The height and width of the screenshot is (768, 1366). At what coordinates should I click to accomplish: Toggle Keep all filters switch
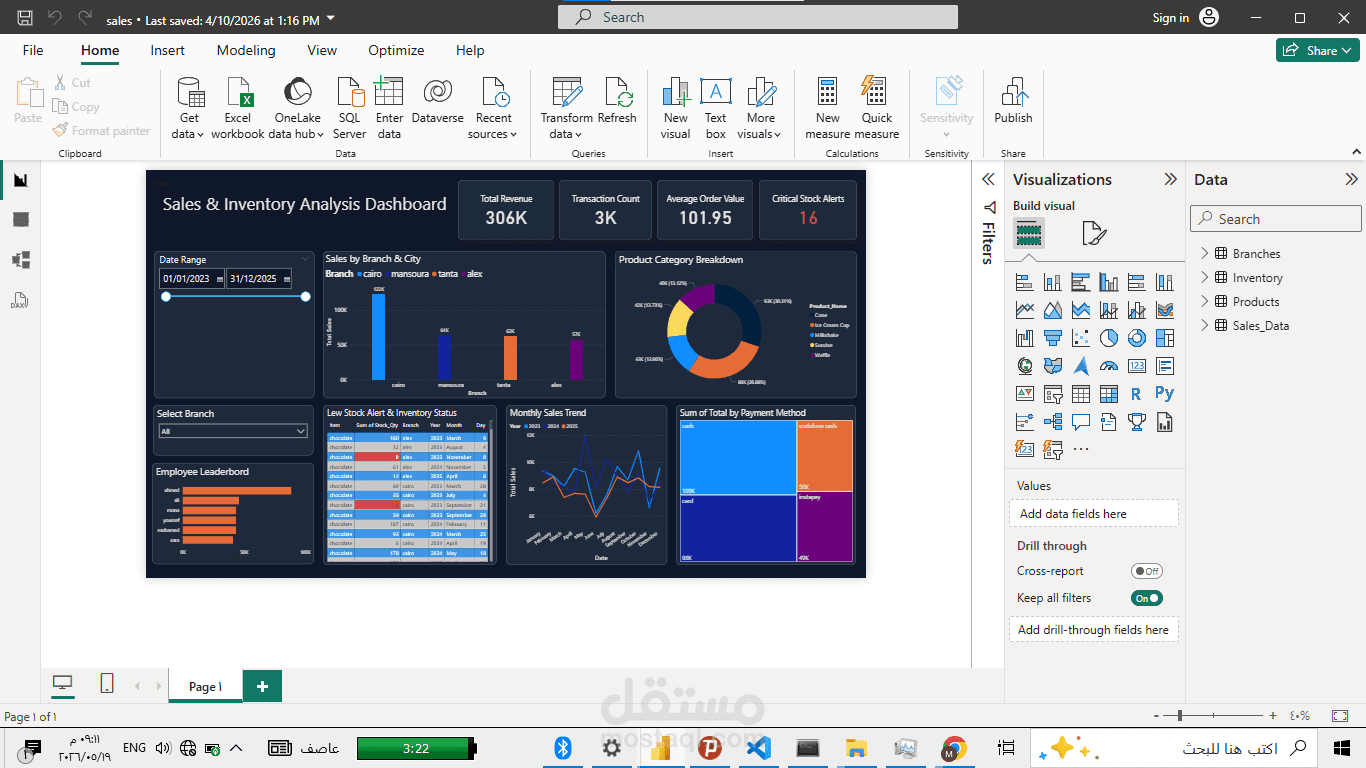pyautogui.click(x=1147, y=598)
